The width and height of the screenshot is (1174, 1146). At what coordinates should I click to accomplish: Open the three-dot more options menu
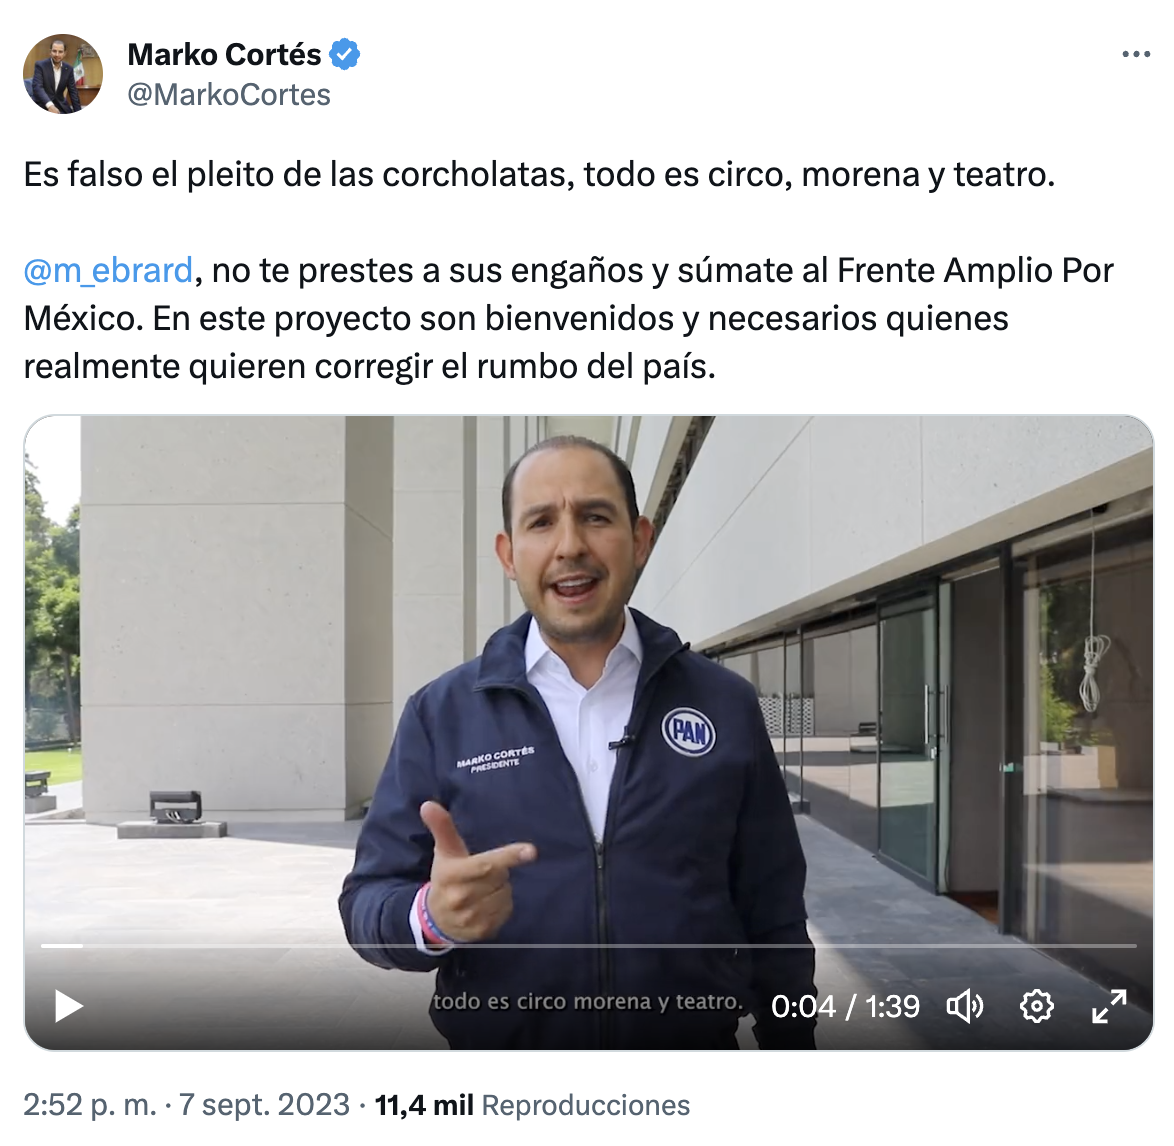tap(1136, 54)
